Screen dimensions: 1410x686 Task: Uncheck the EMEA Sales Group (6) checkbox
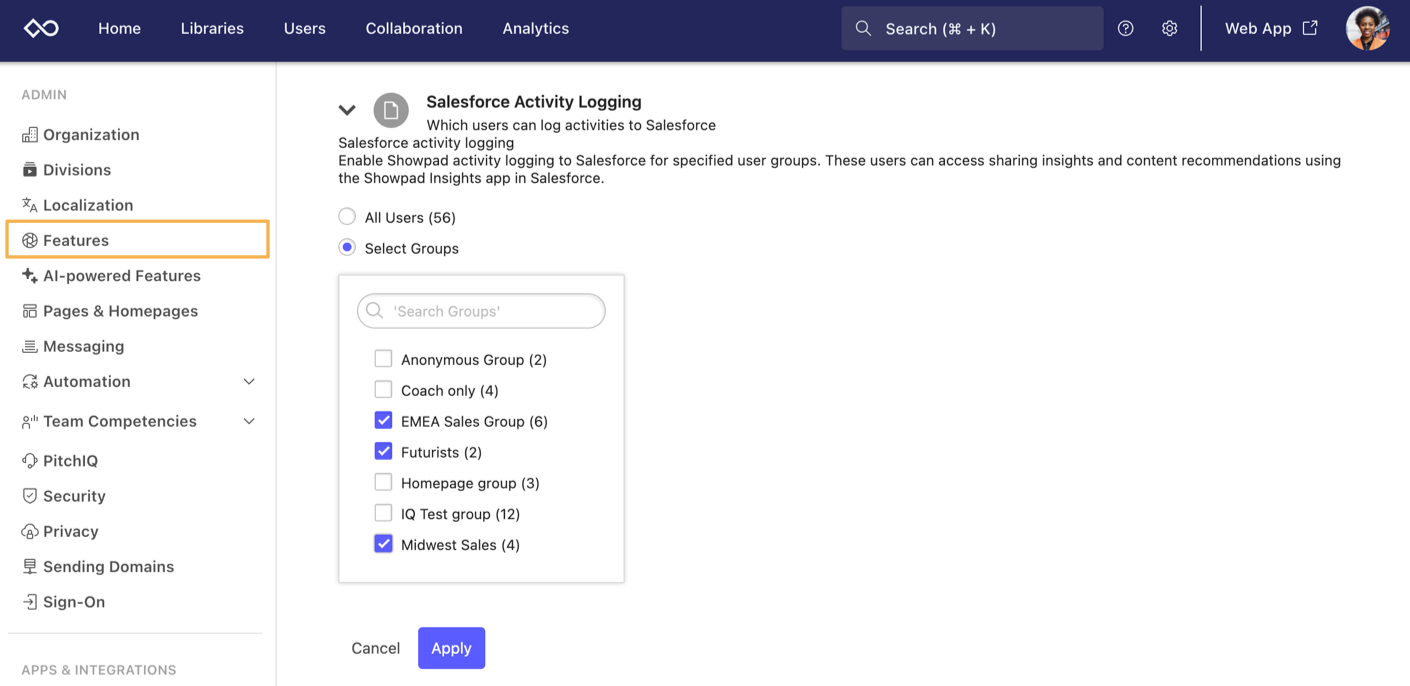tap(383, 420)
